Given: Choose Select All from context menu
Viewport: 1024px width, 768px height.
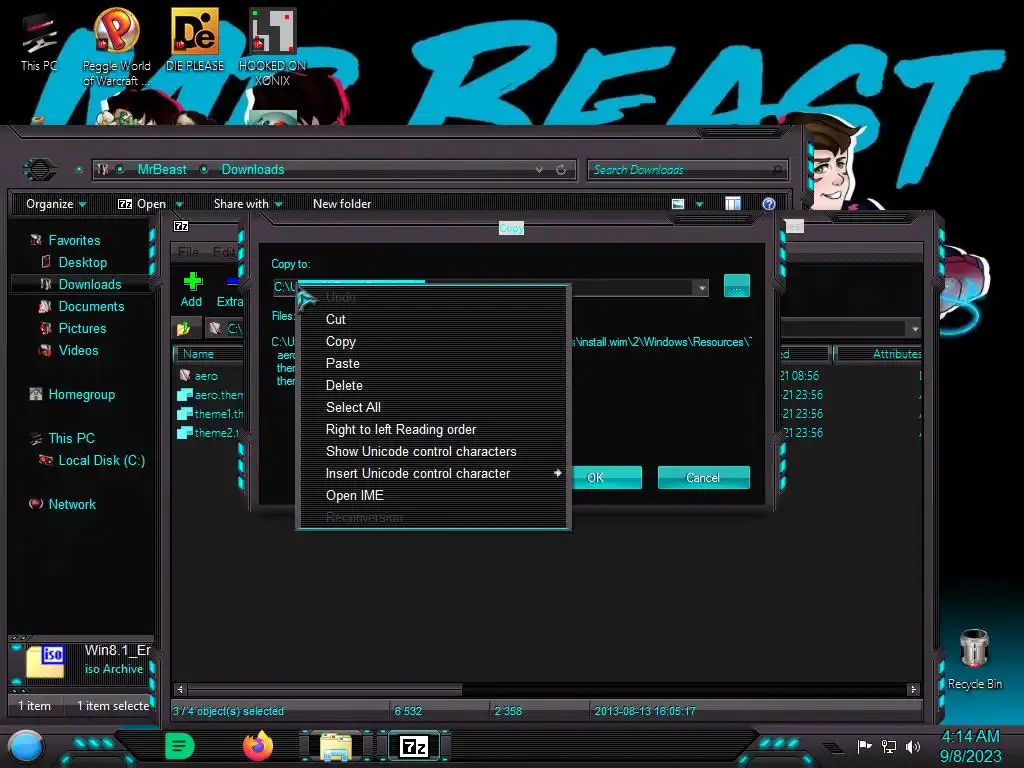Looking at the screenshot, I should (432, 408).
